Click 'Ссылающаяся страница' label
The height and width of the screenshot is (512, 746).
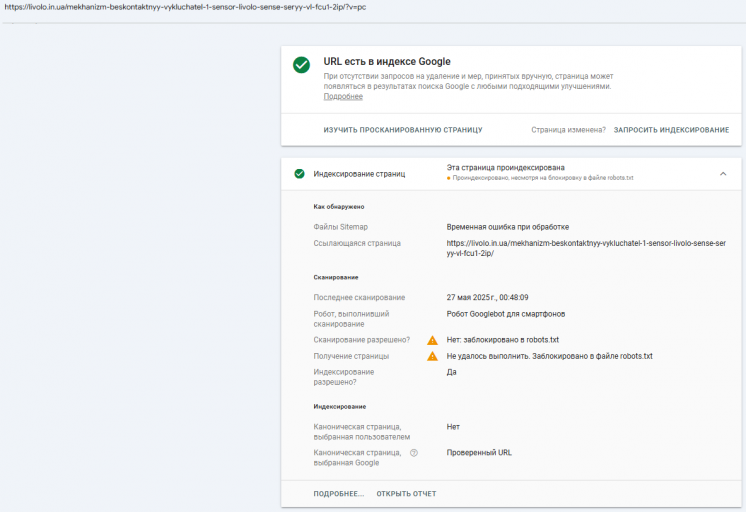tap(357, 243)
